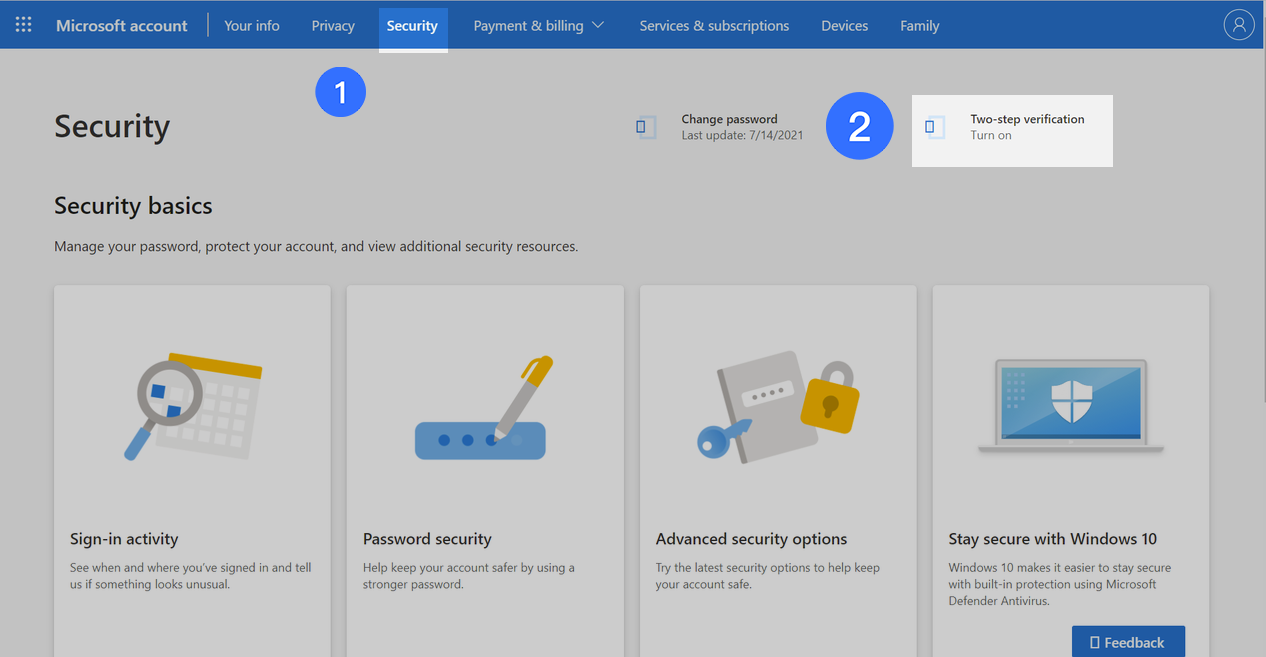
Task: Click the account profile avatar icon
Action: tap(1238, 25)
